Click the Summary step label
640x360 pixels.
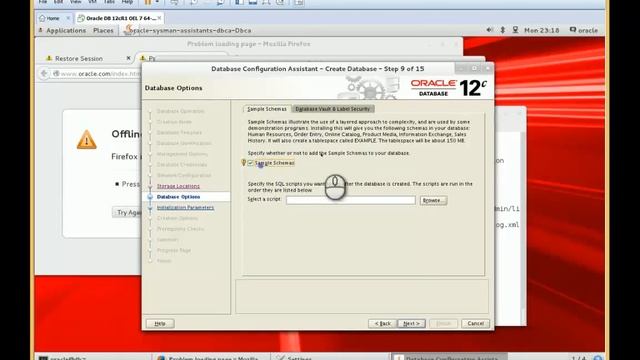167,240
